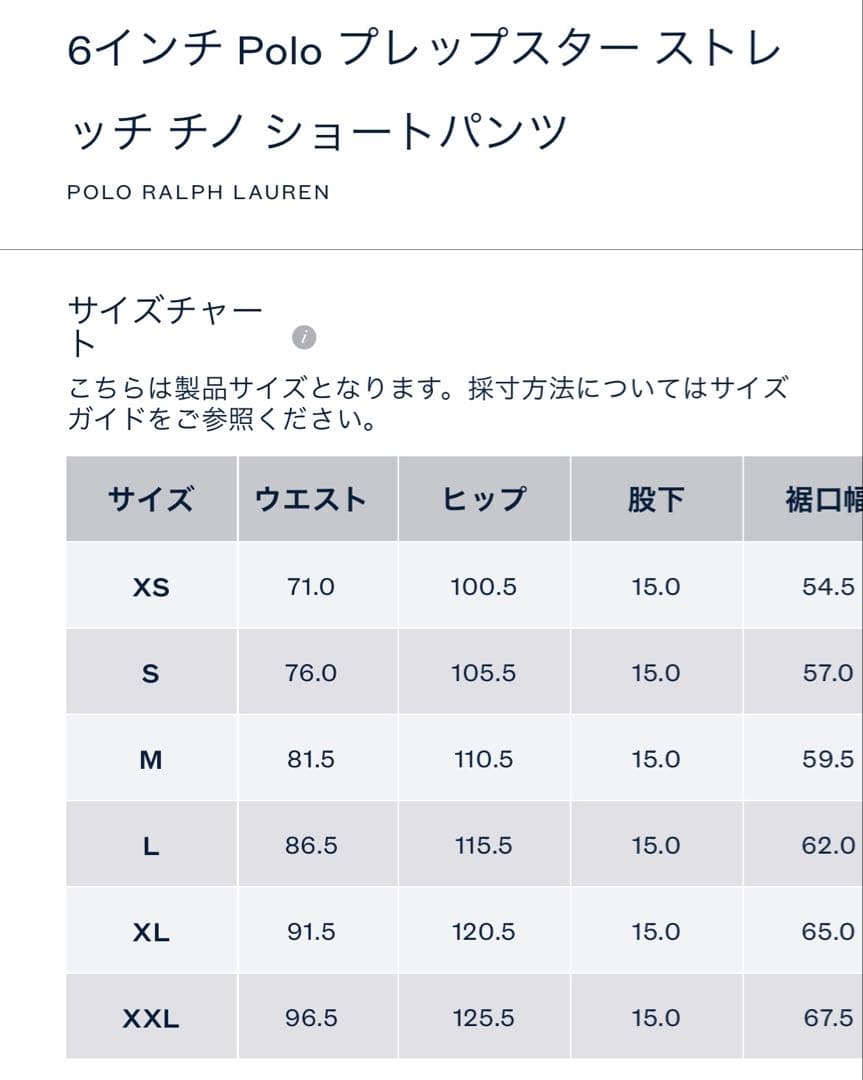Click the POLO RALPH LAUREN brand name
863x1080 pixels.
tap(198, 192)
